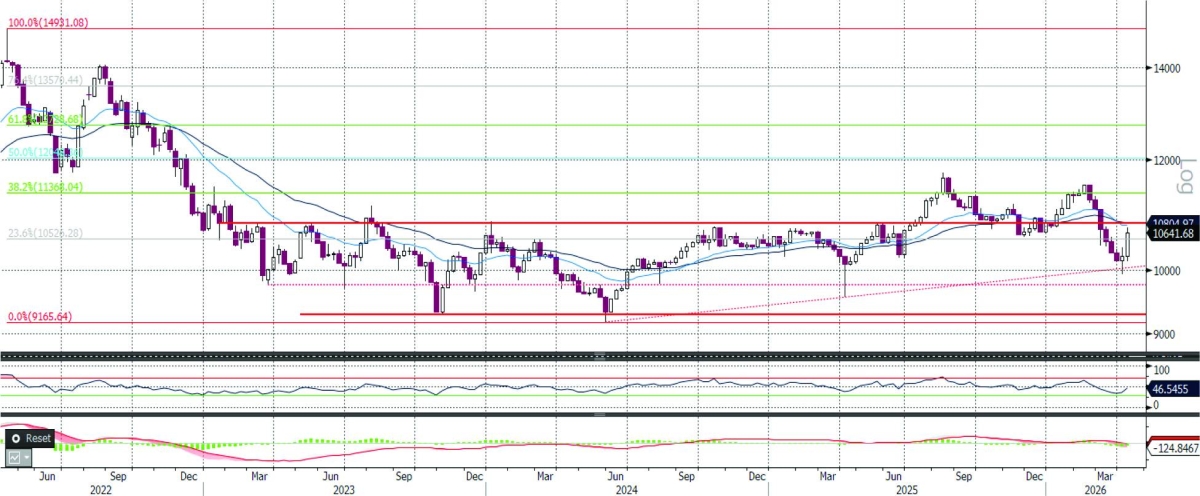Click divider between RSI and MACD panels
The image size is (1200, 496).
(x=600, y=412)
